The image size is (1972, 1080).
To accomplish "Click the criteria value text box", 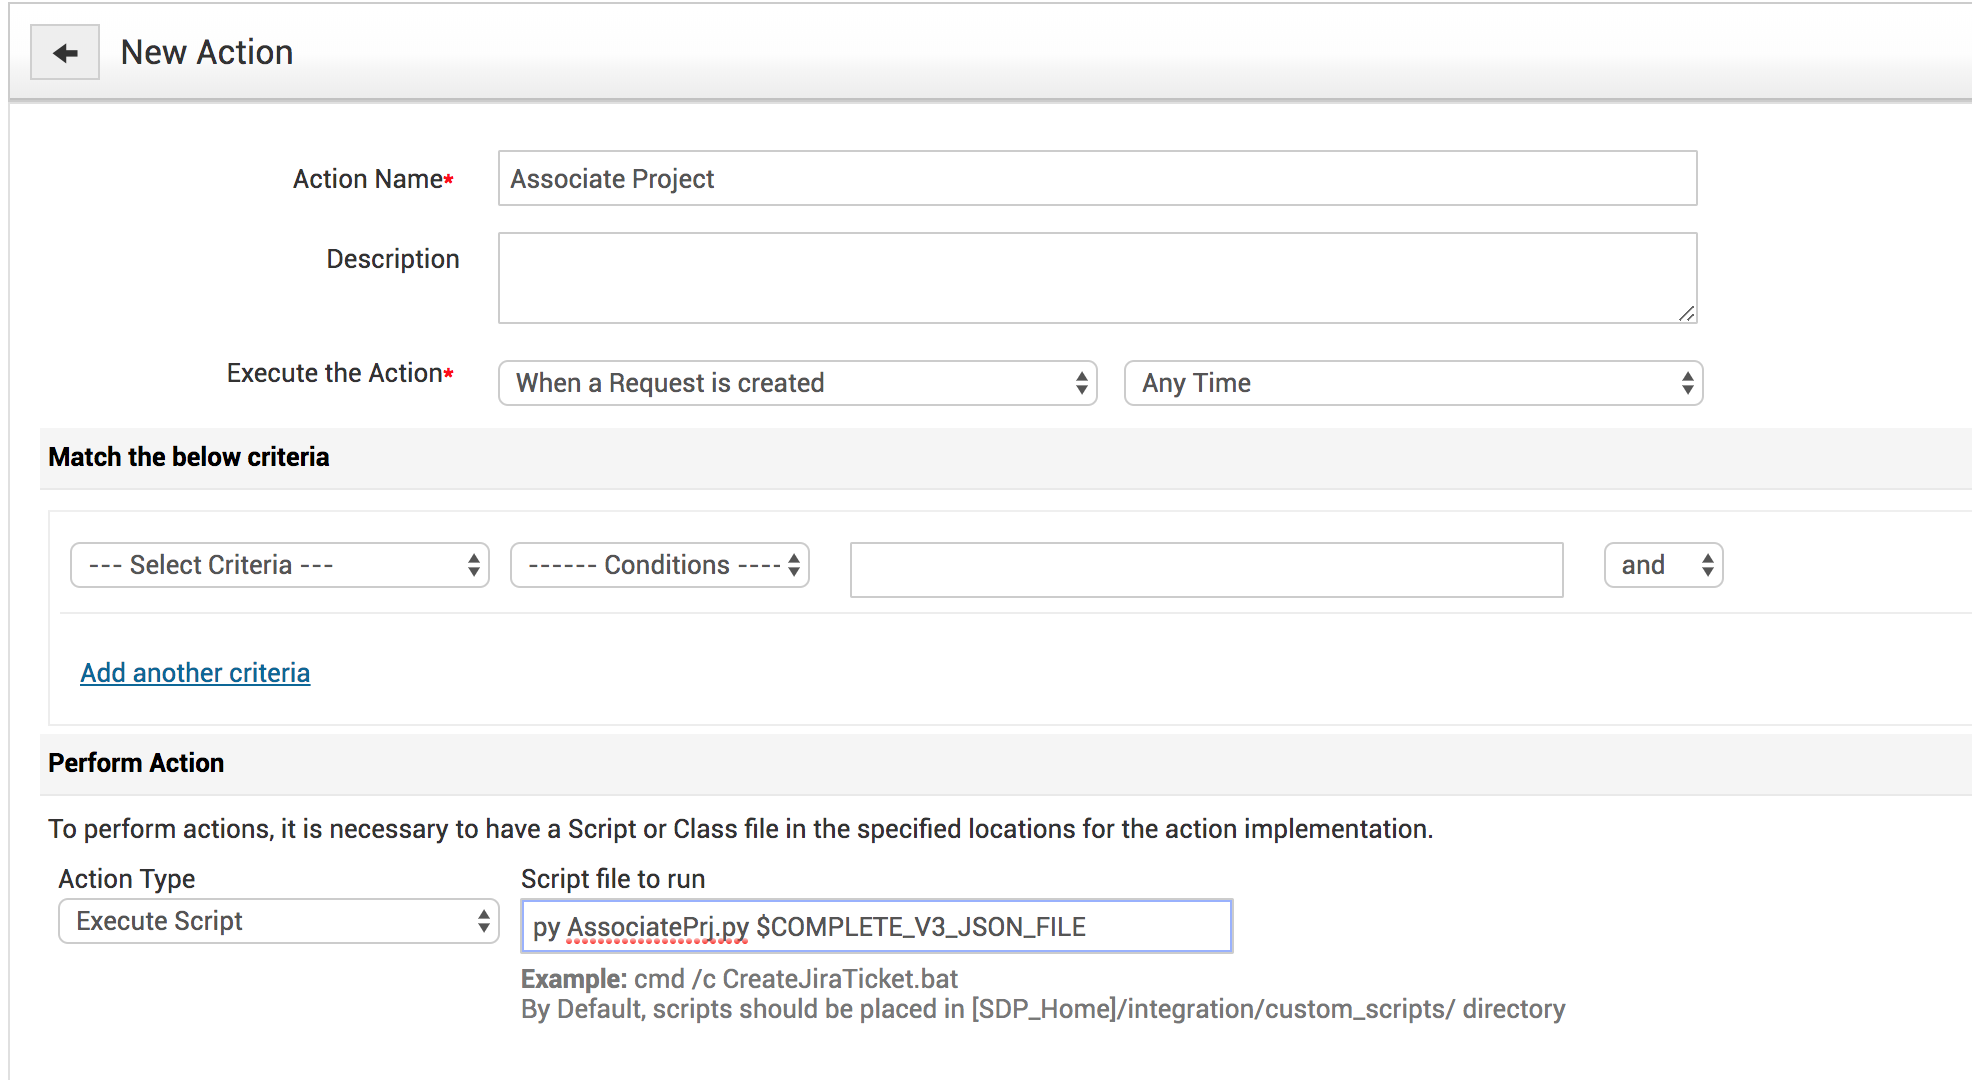I will [x=1205, y=569].
